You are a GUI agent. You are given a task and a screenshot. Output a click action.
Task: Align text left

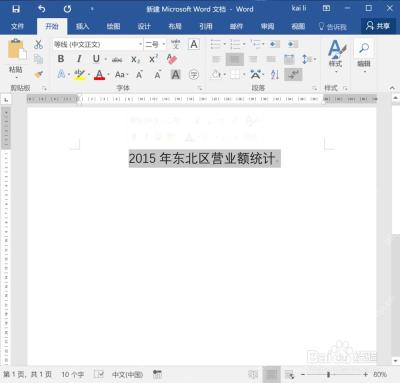click(x=217, y=59)
